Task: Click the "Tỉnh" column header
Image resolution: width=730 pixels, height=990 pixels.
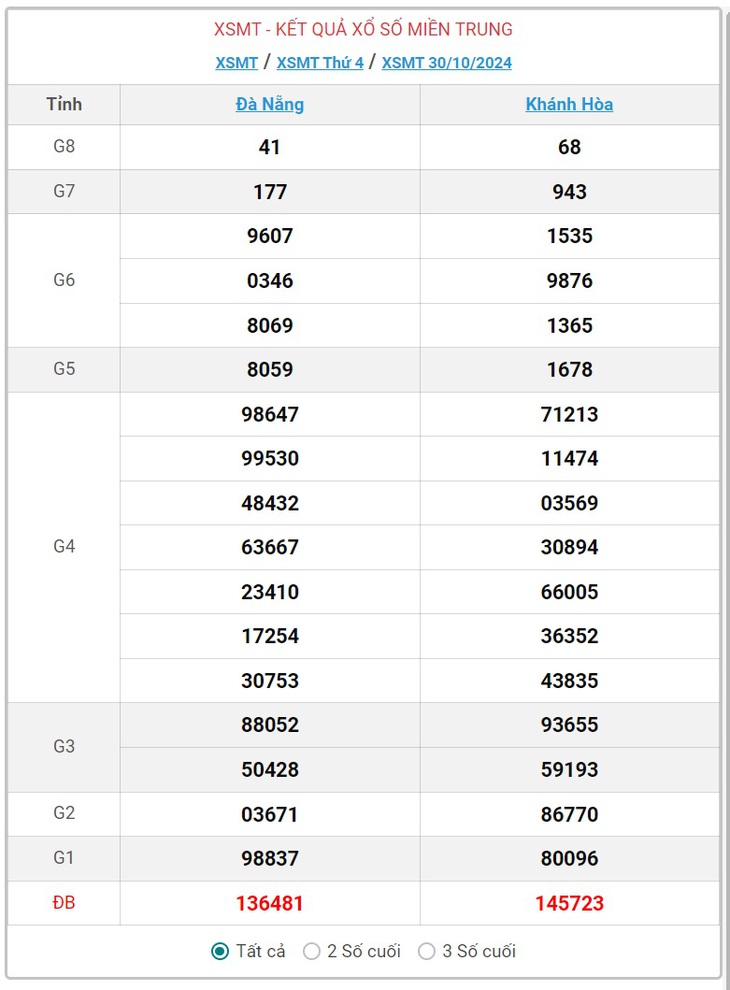Action: [64, 104]
